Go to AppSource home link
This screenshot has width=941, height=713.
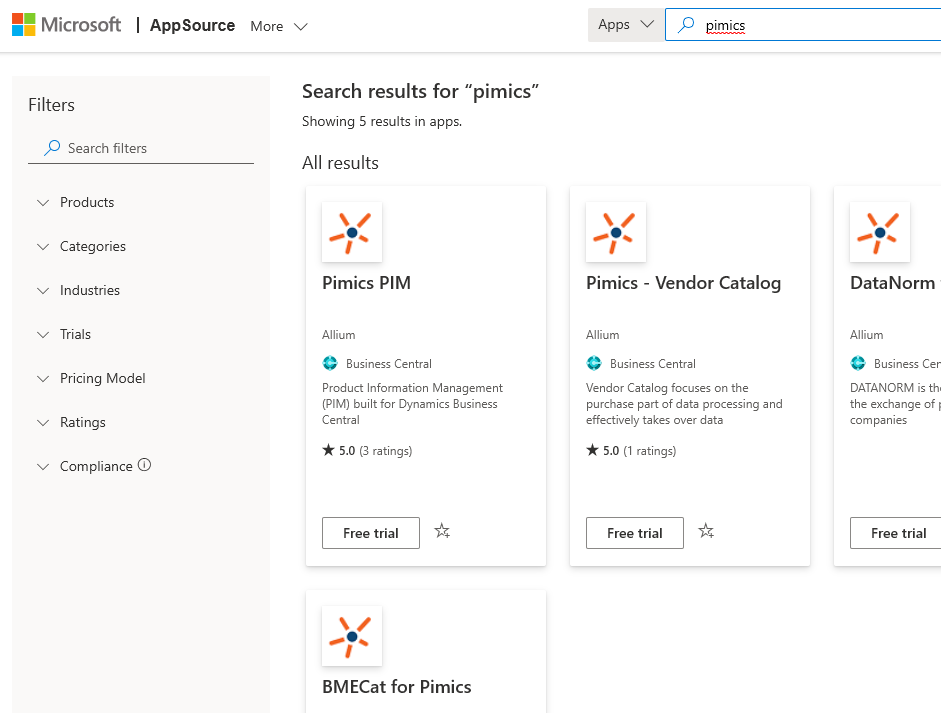coord(193,25)
